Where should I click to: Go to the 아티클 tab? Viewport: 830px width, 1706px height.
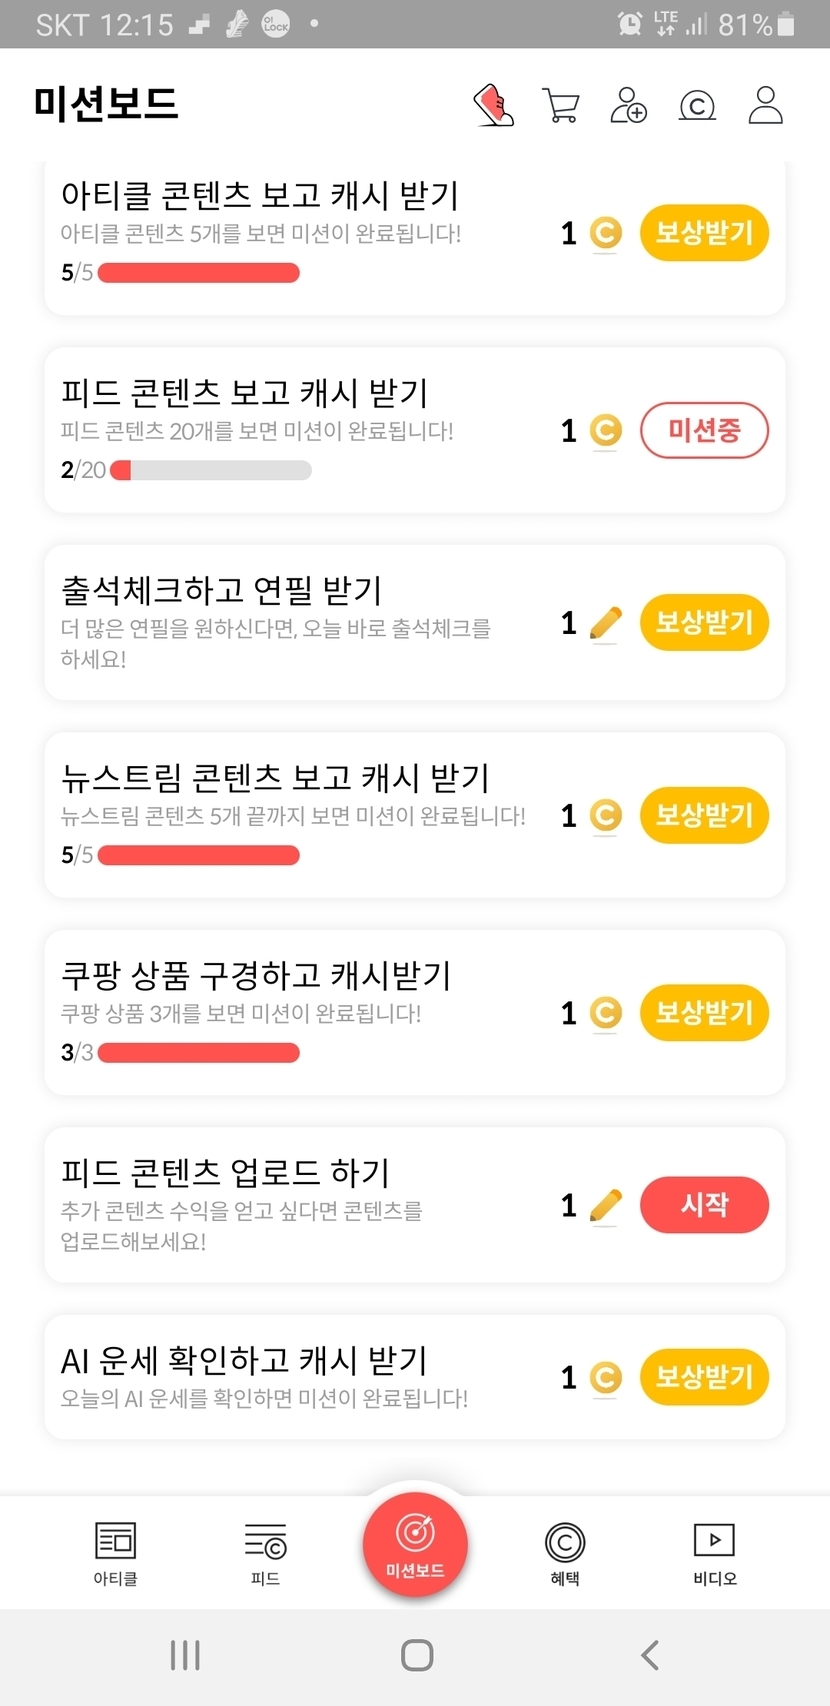click(115, 1553)
